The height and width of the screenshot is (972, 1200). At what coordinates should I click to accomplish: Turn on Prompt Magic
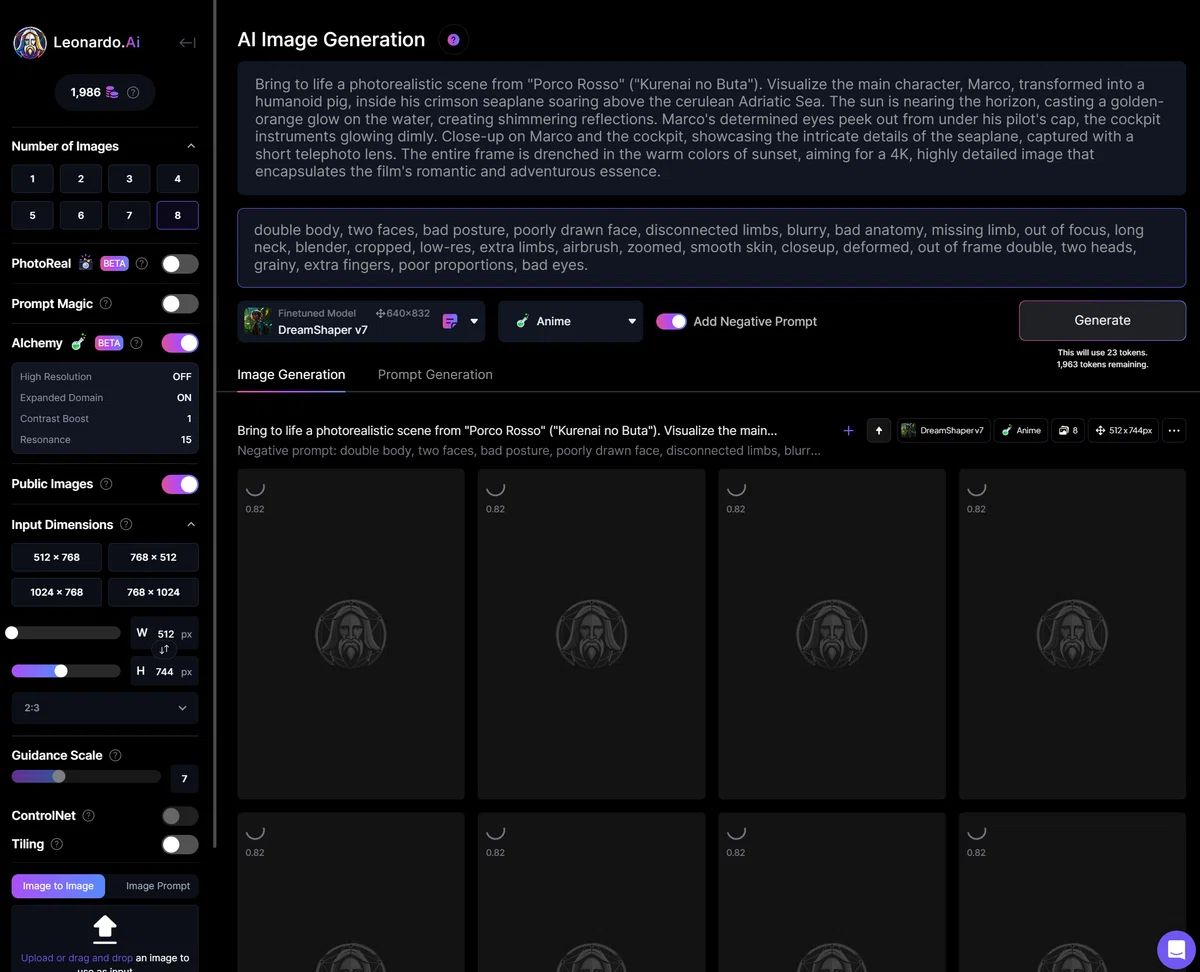[180, 304]
